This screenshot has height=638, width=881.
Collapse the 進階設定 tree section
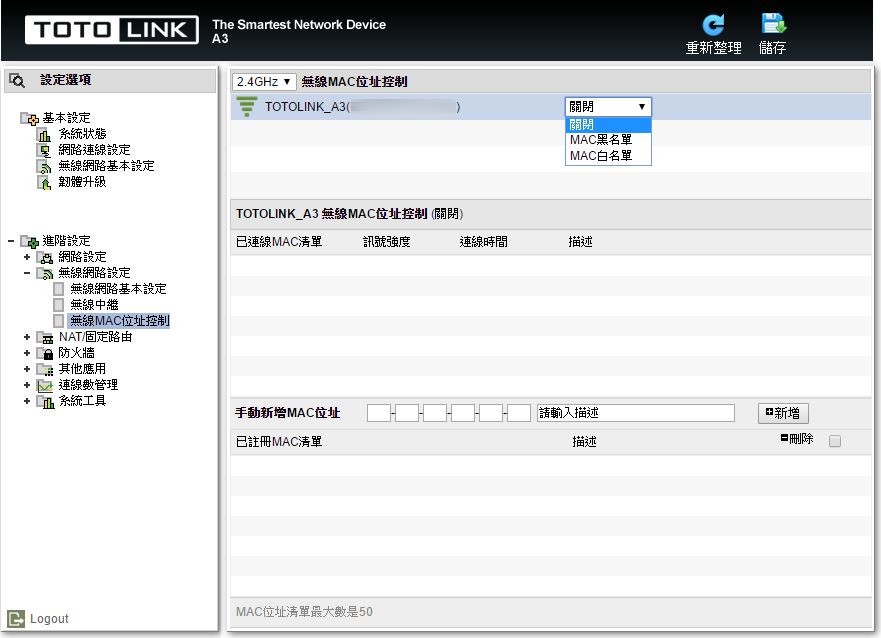click(x=11, y=241)
